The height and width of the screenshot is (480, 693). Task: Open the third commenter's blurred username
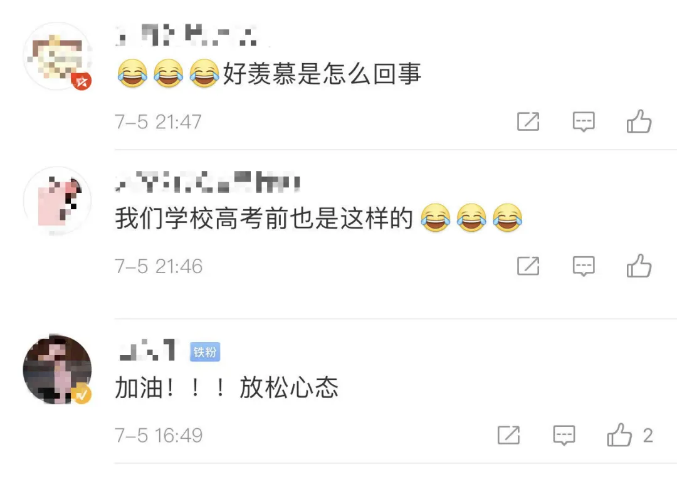pos(147,350)
